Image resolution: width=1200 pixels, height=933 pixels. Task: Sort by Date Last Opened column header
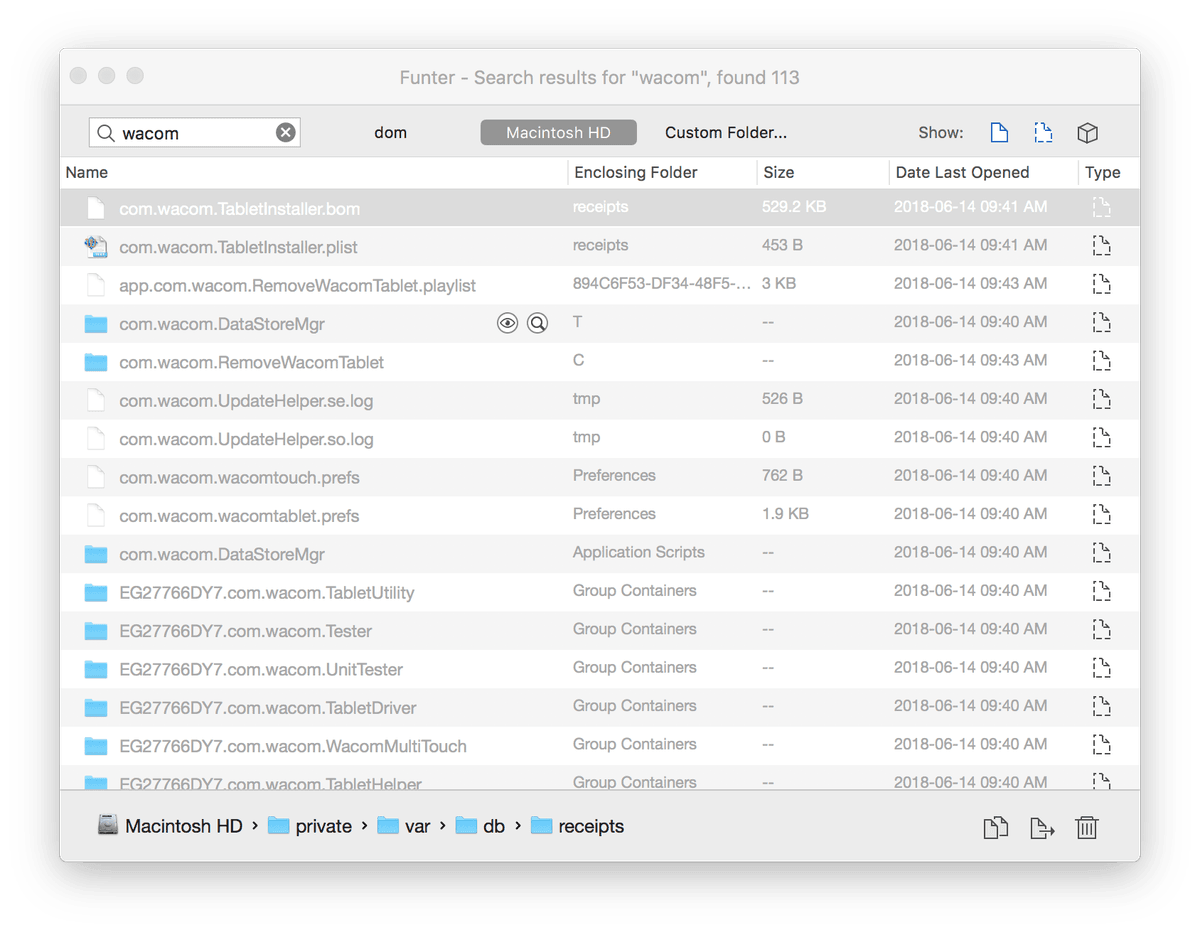tap(962, 173)
